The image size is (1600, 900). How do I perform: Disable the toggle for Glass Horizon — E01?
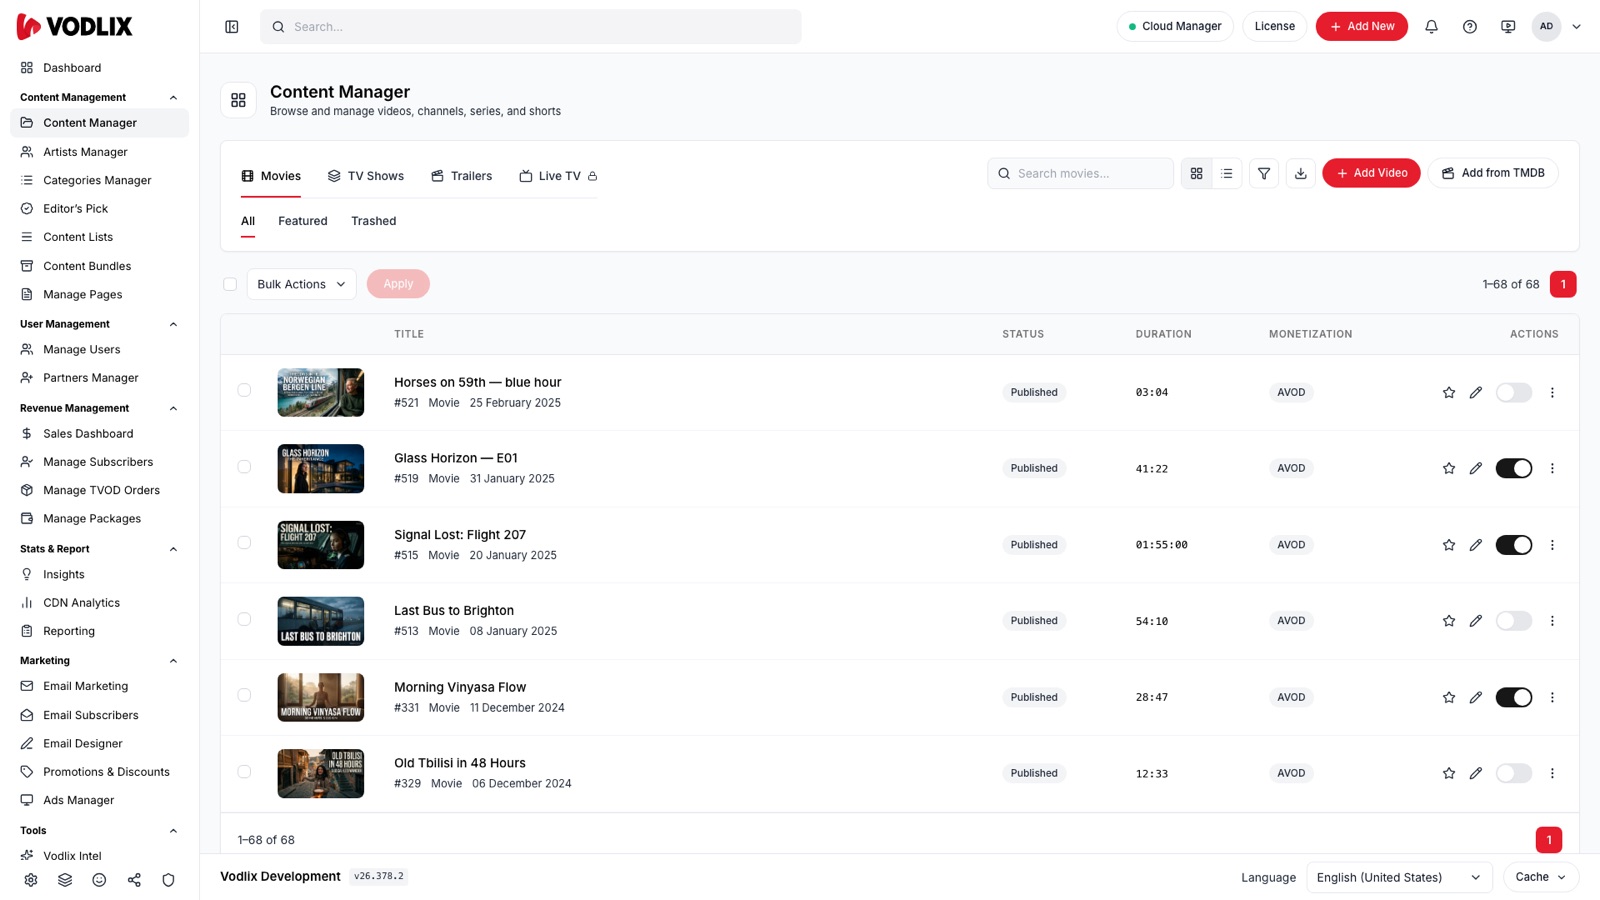(1513, 468)
